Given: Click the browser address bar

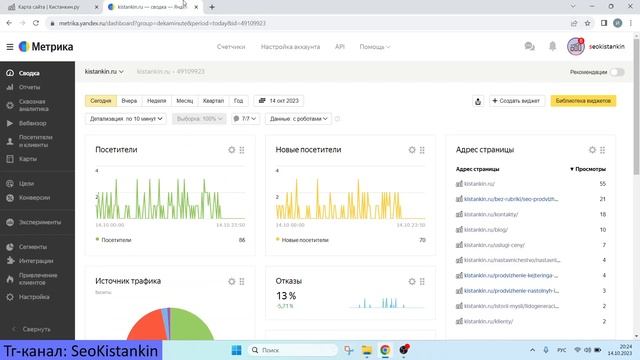Looking at the screenshot, I should [x=306, y=23].
